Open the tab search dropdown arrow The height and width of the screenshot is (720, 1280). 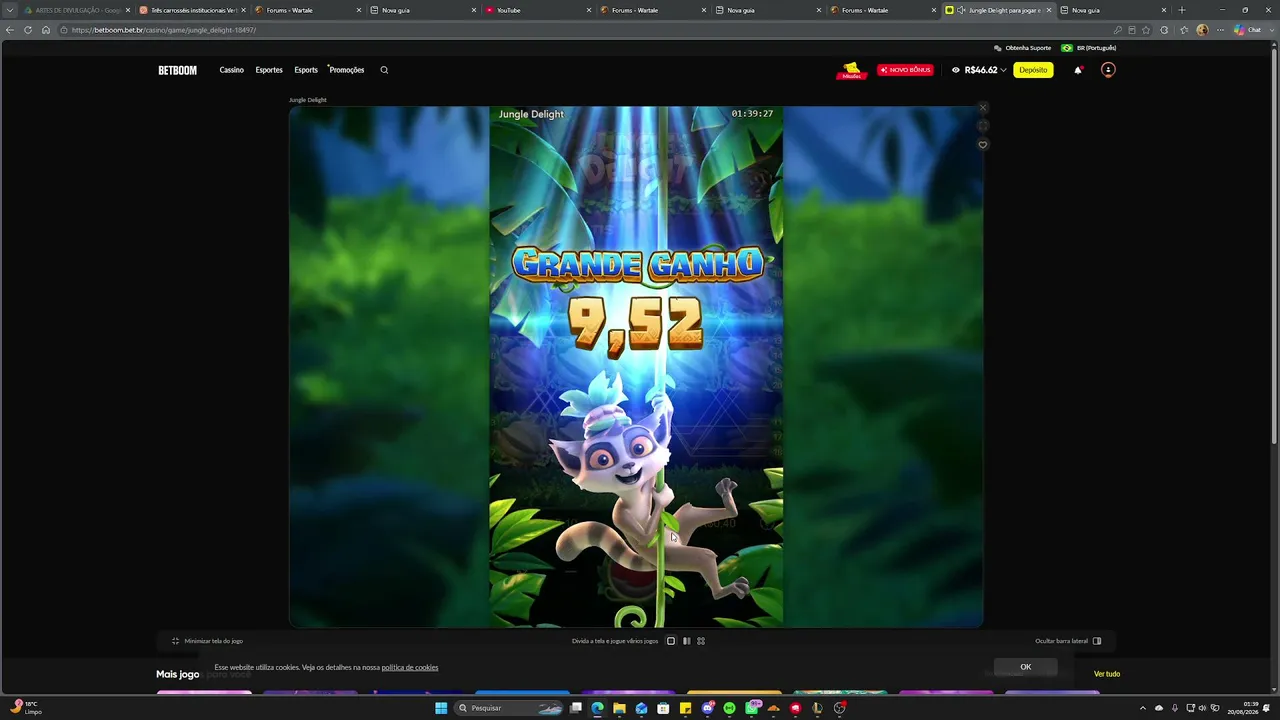pos(10,10)
